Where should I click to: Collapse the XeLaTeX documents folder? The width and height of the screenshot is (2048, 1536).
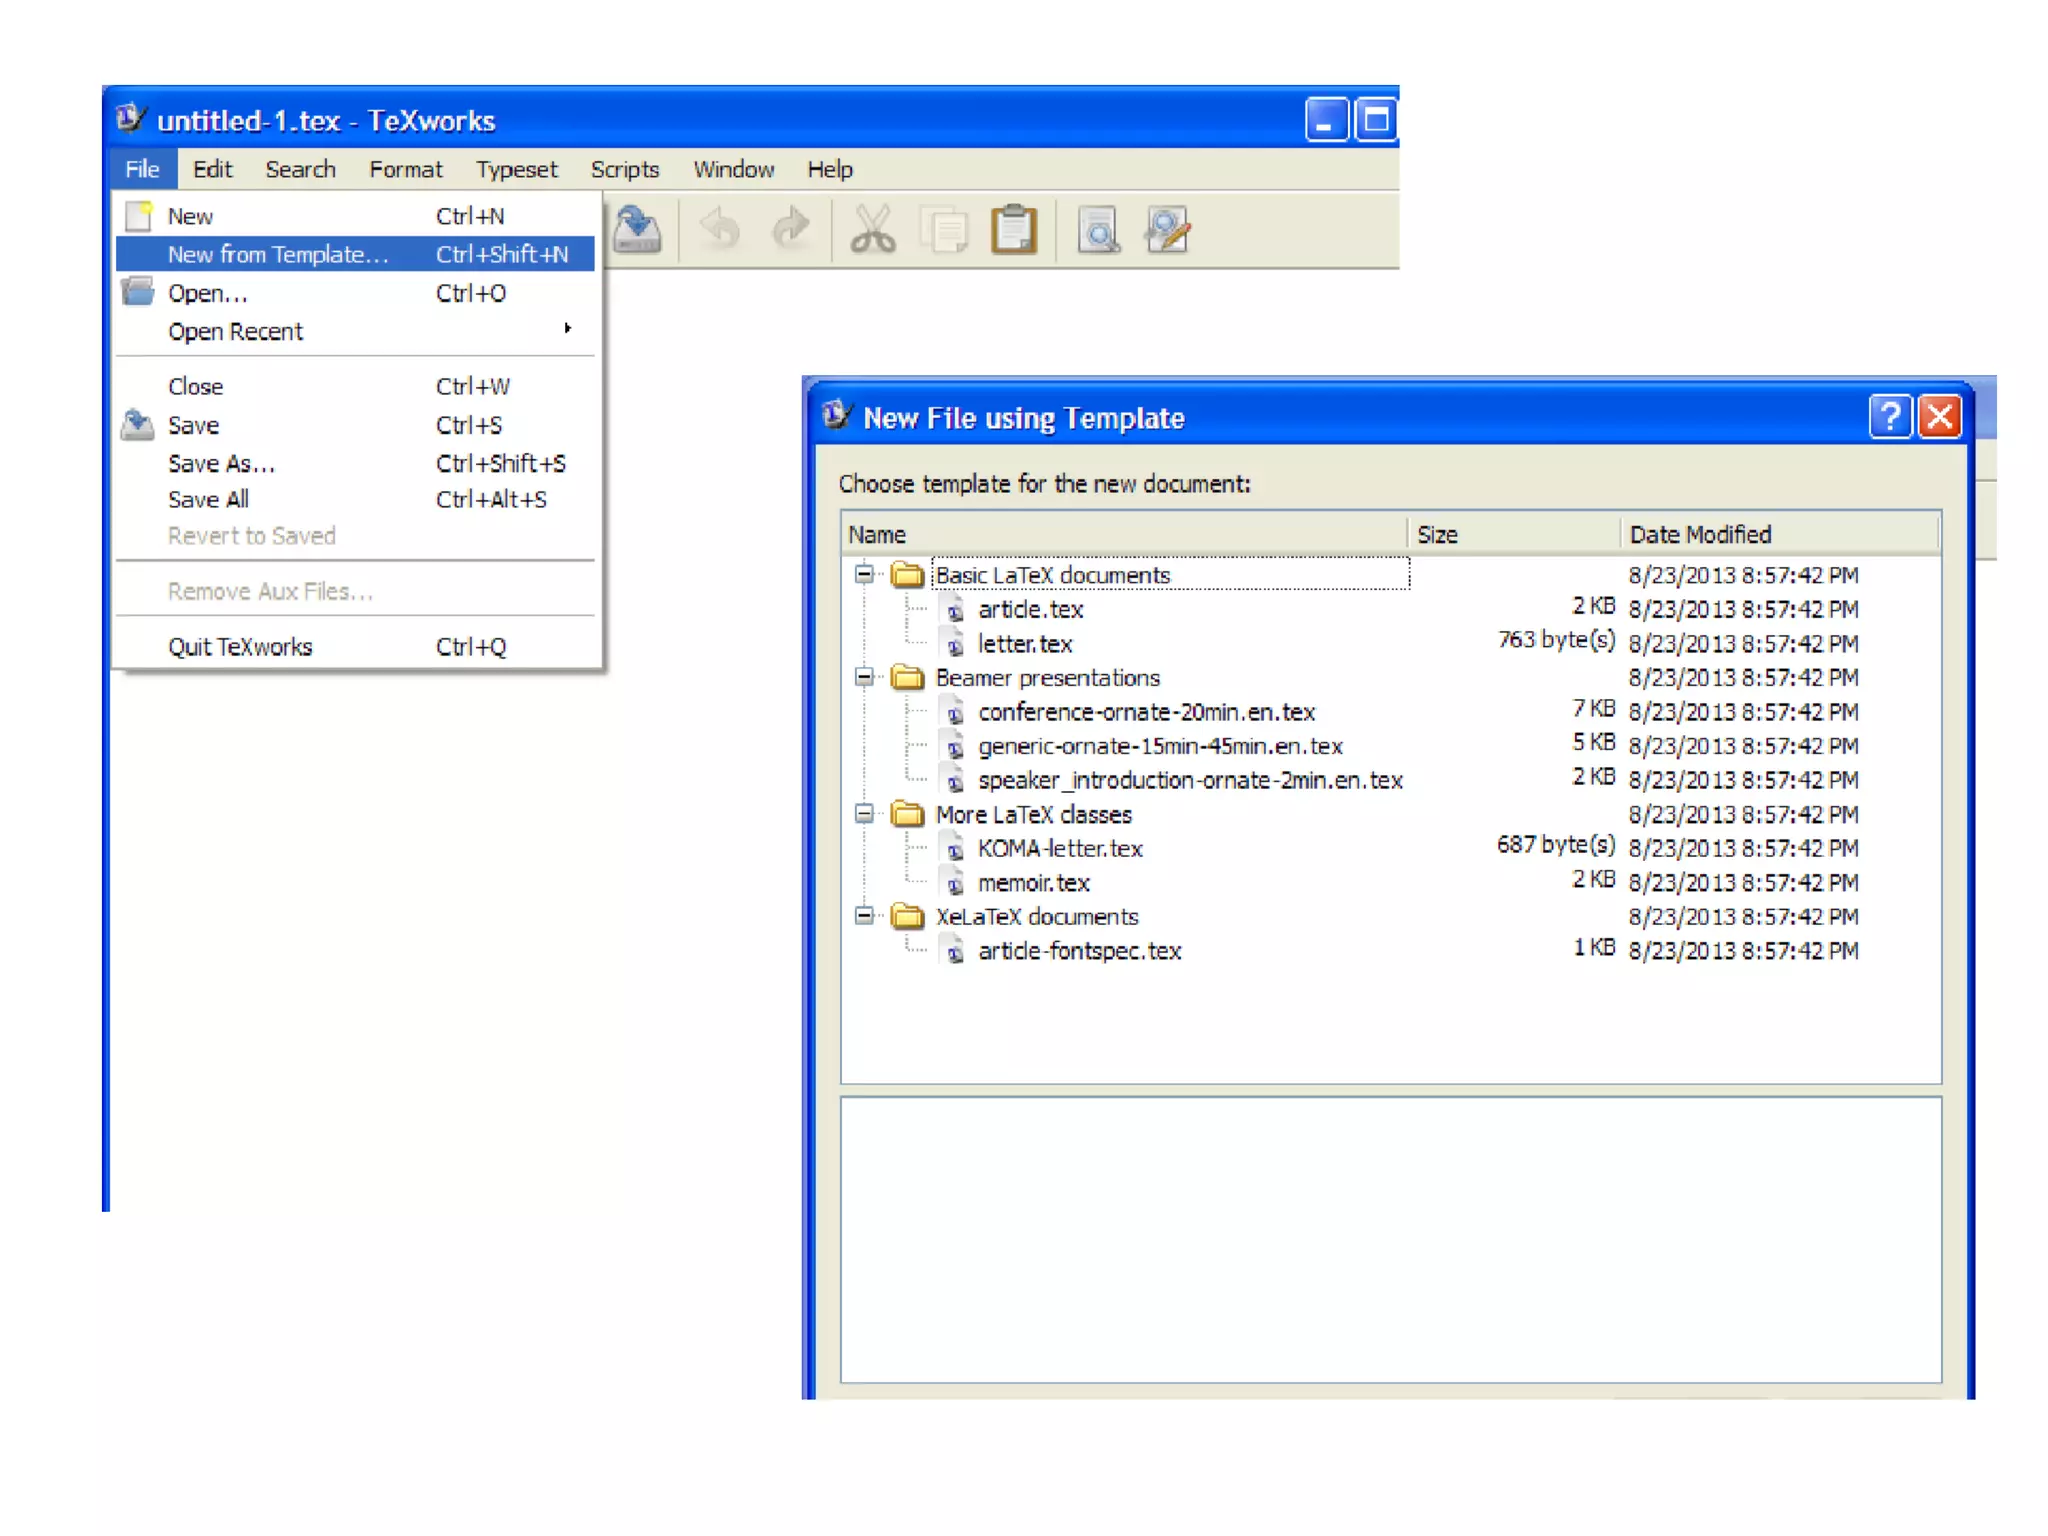click(864, 915)
